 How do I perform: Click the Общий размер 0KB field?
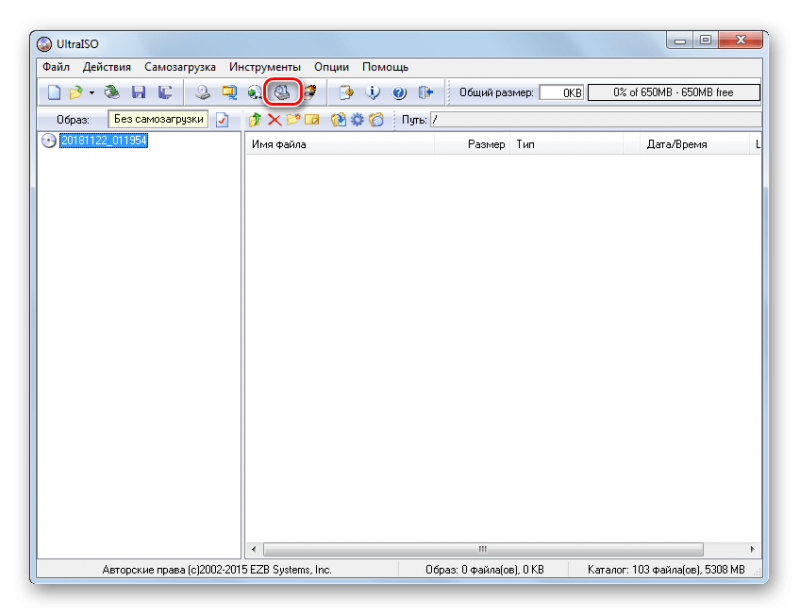(562, 92)
